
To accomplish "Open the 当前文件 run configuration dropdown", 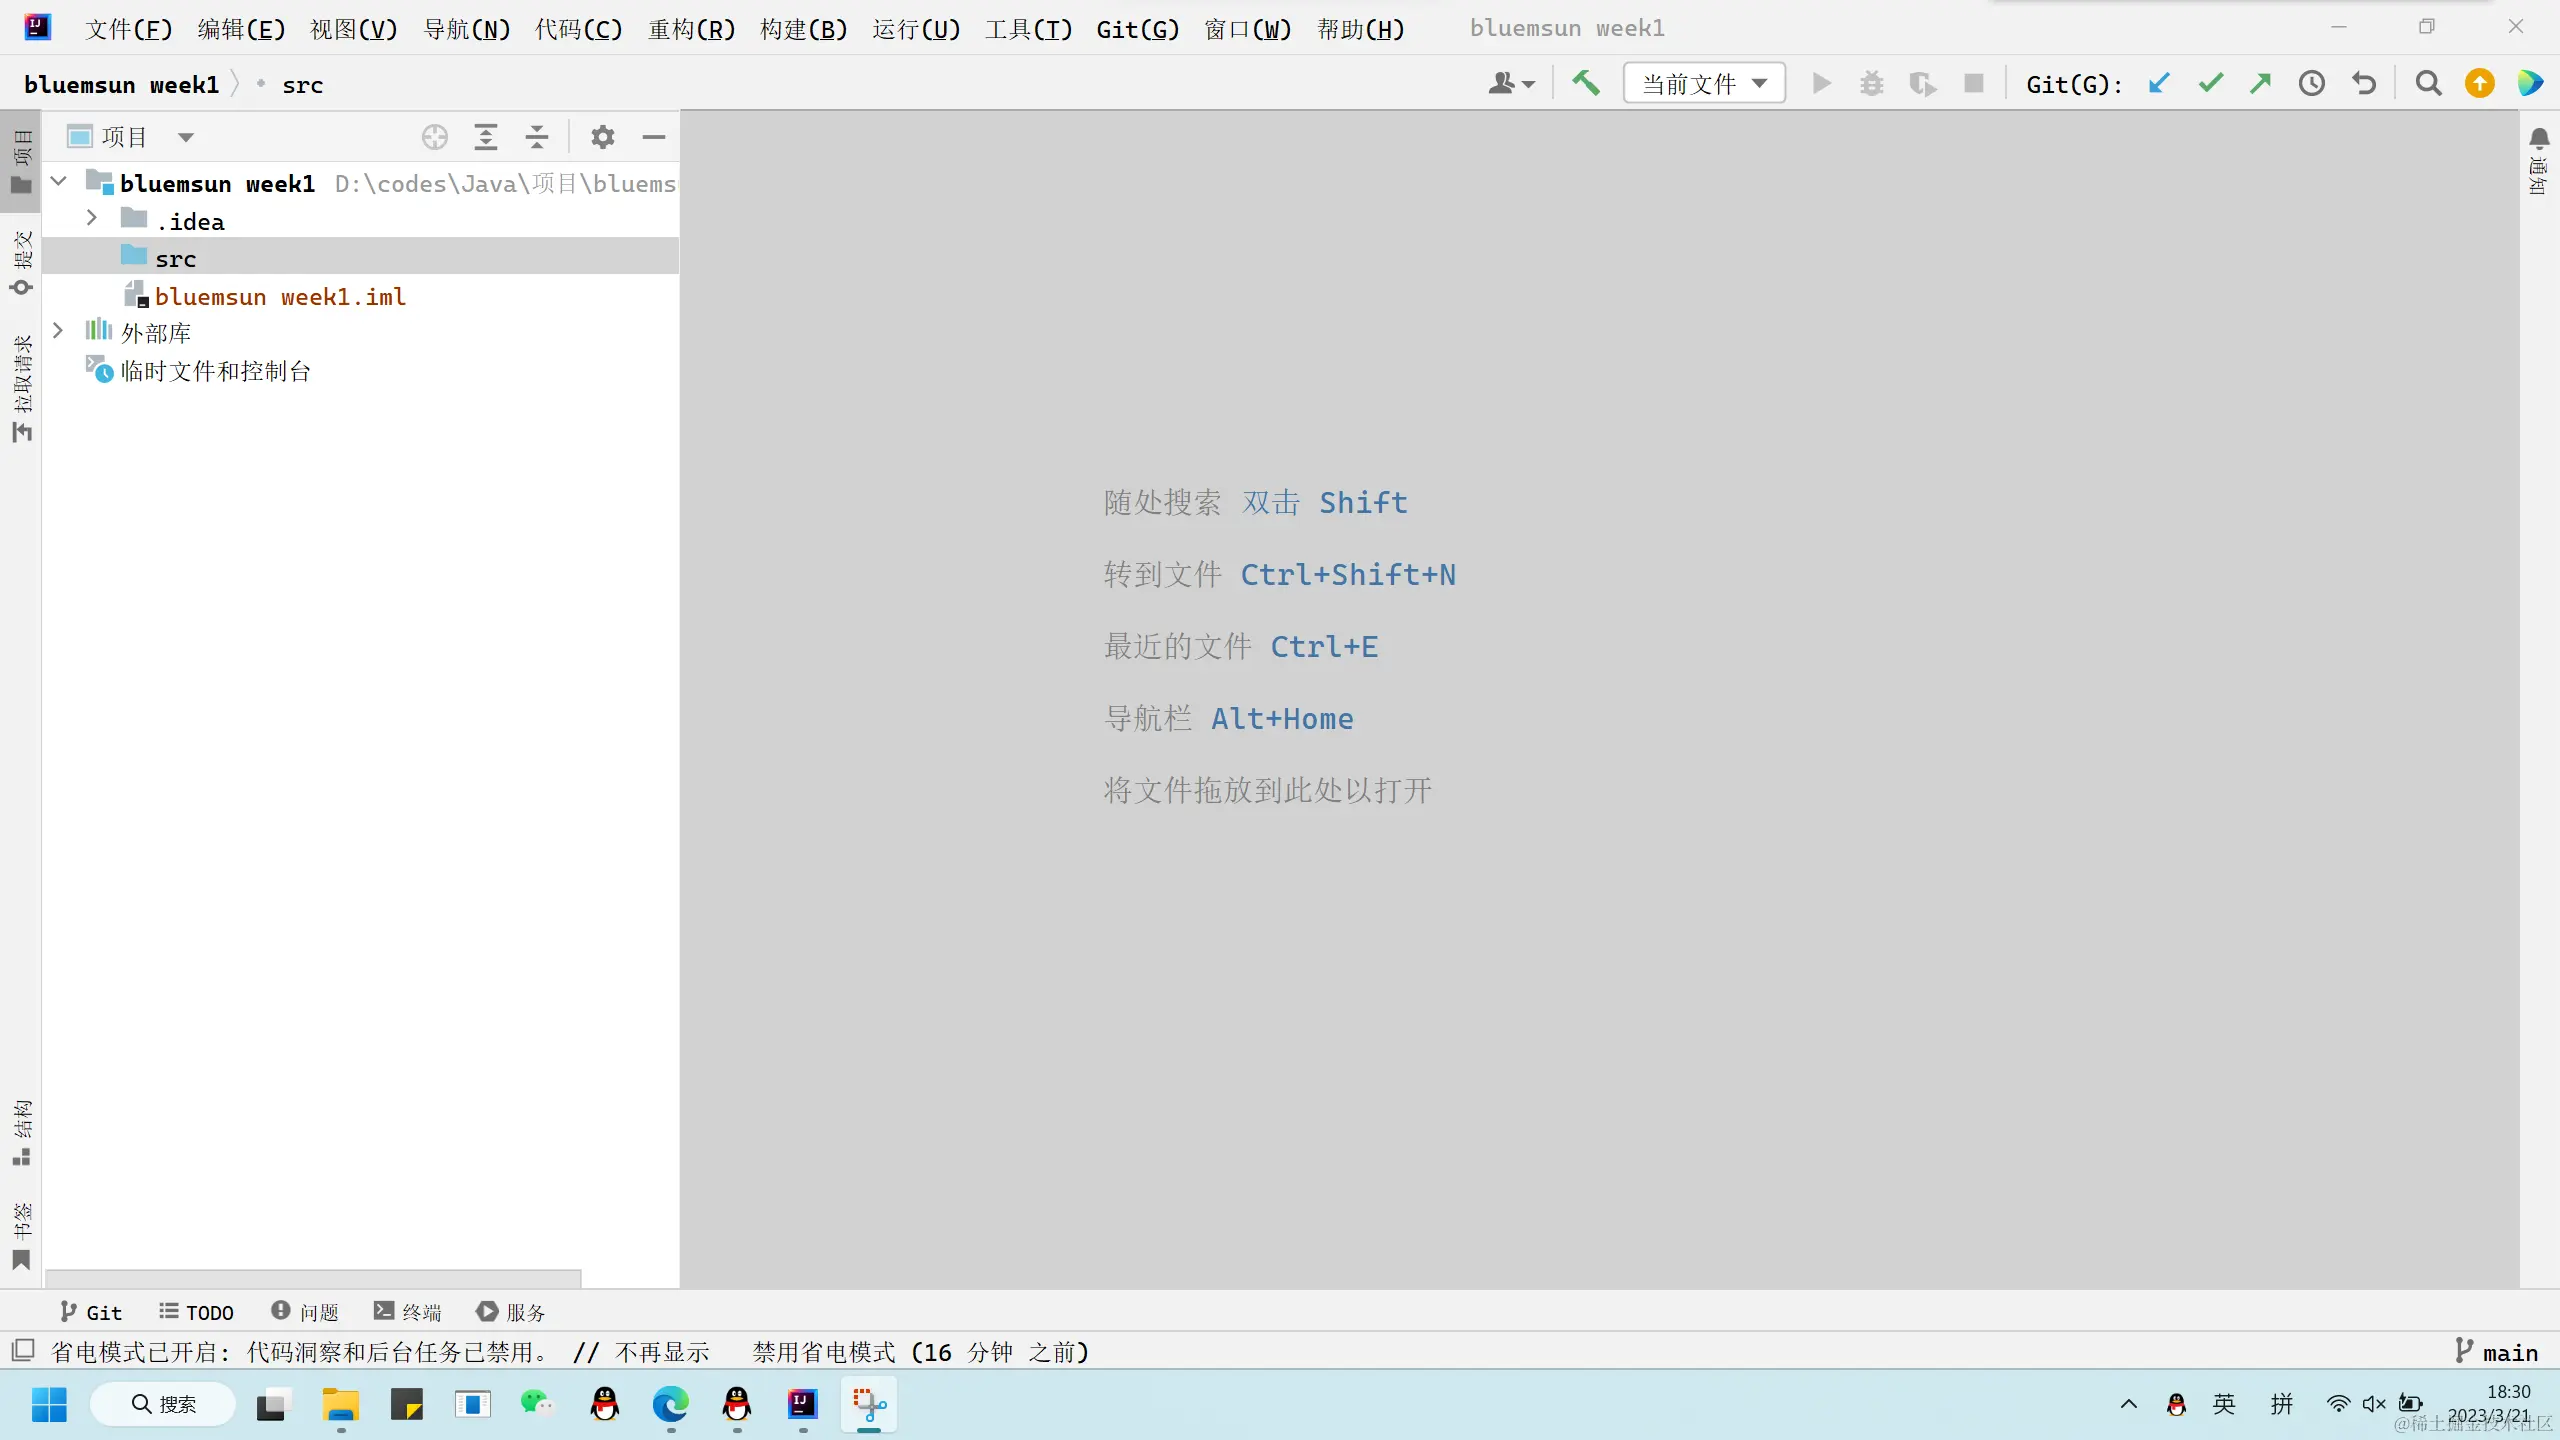I will pyautogui.click(x=1704, y=83).
